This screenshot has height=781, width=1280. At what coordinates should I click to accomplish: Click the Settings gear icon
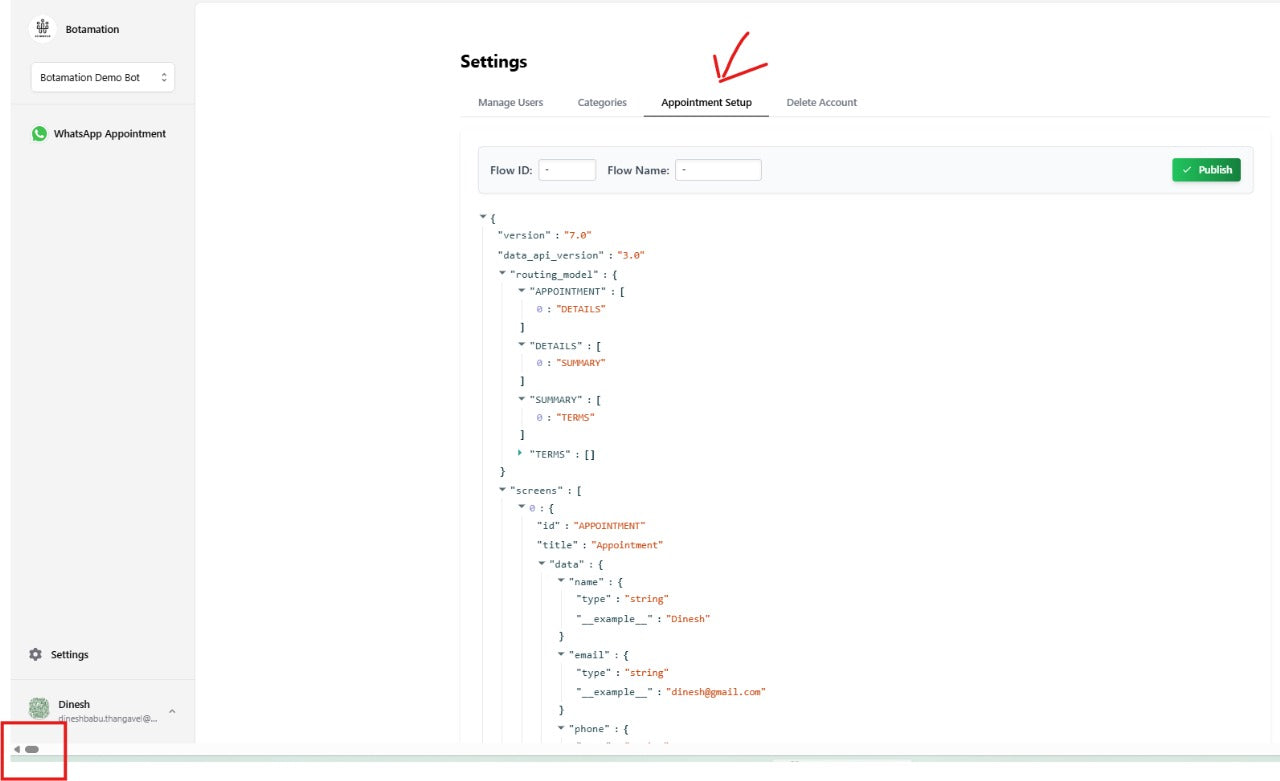pos(36,654)
